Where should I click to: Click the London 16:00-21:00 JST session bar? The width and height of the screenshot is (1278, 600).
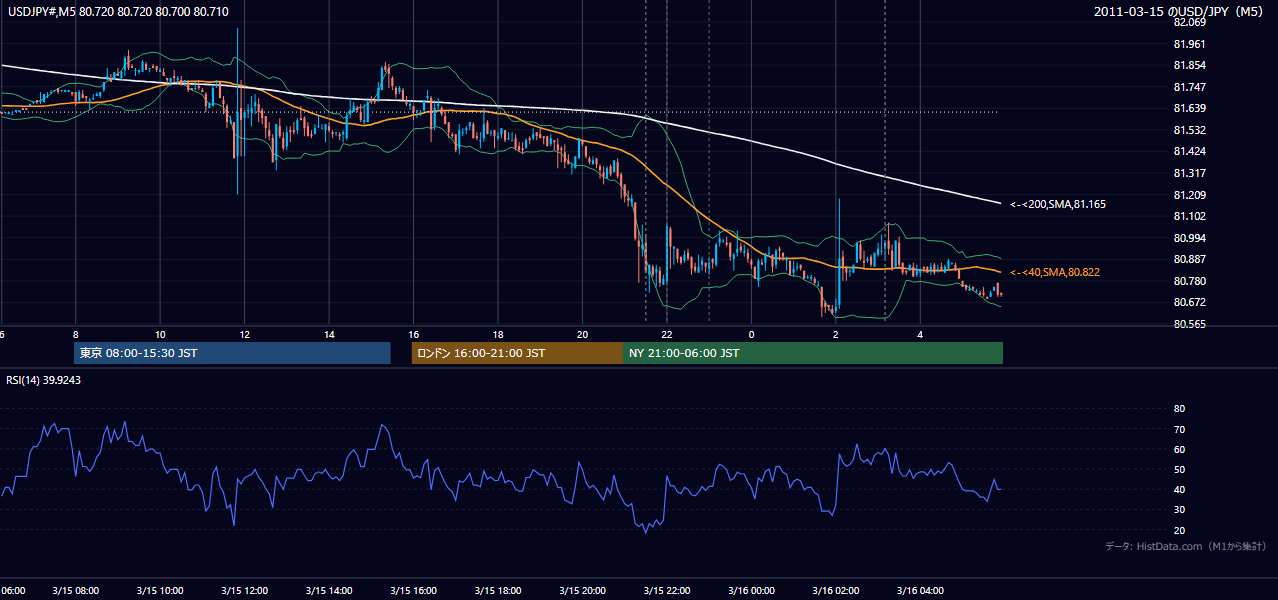click(517, 353)
